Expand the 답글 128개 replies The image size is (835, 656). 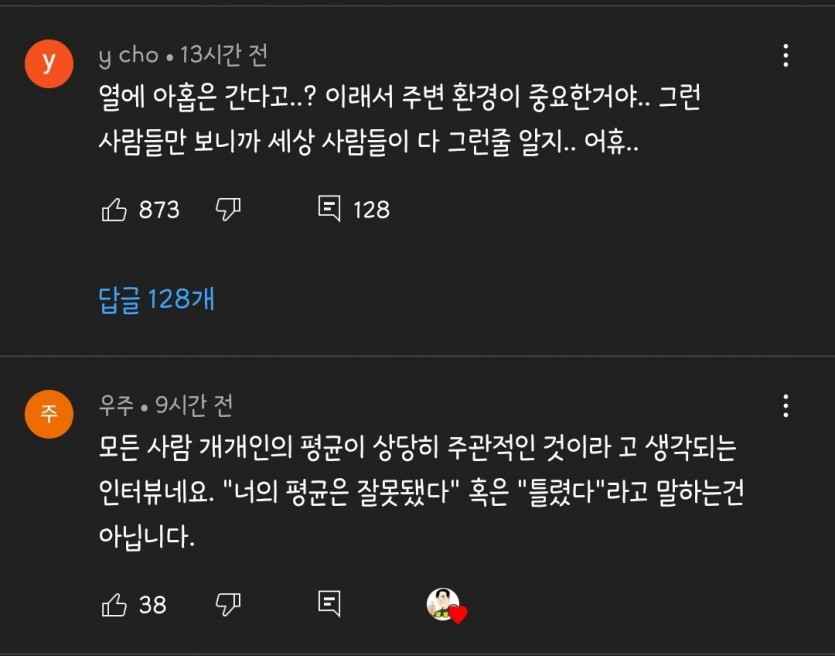click(157, 299)
